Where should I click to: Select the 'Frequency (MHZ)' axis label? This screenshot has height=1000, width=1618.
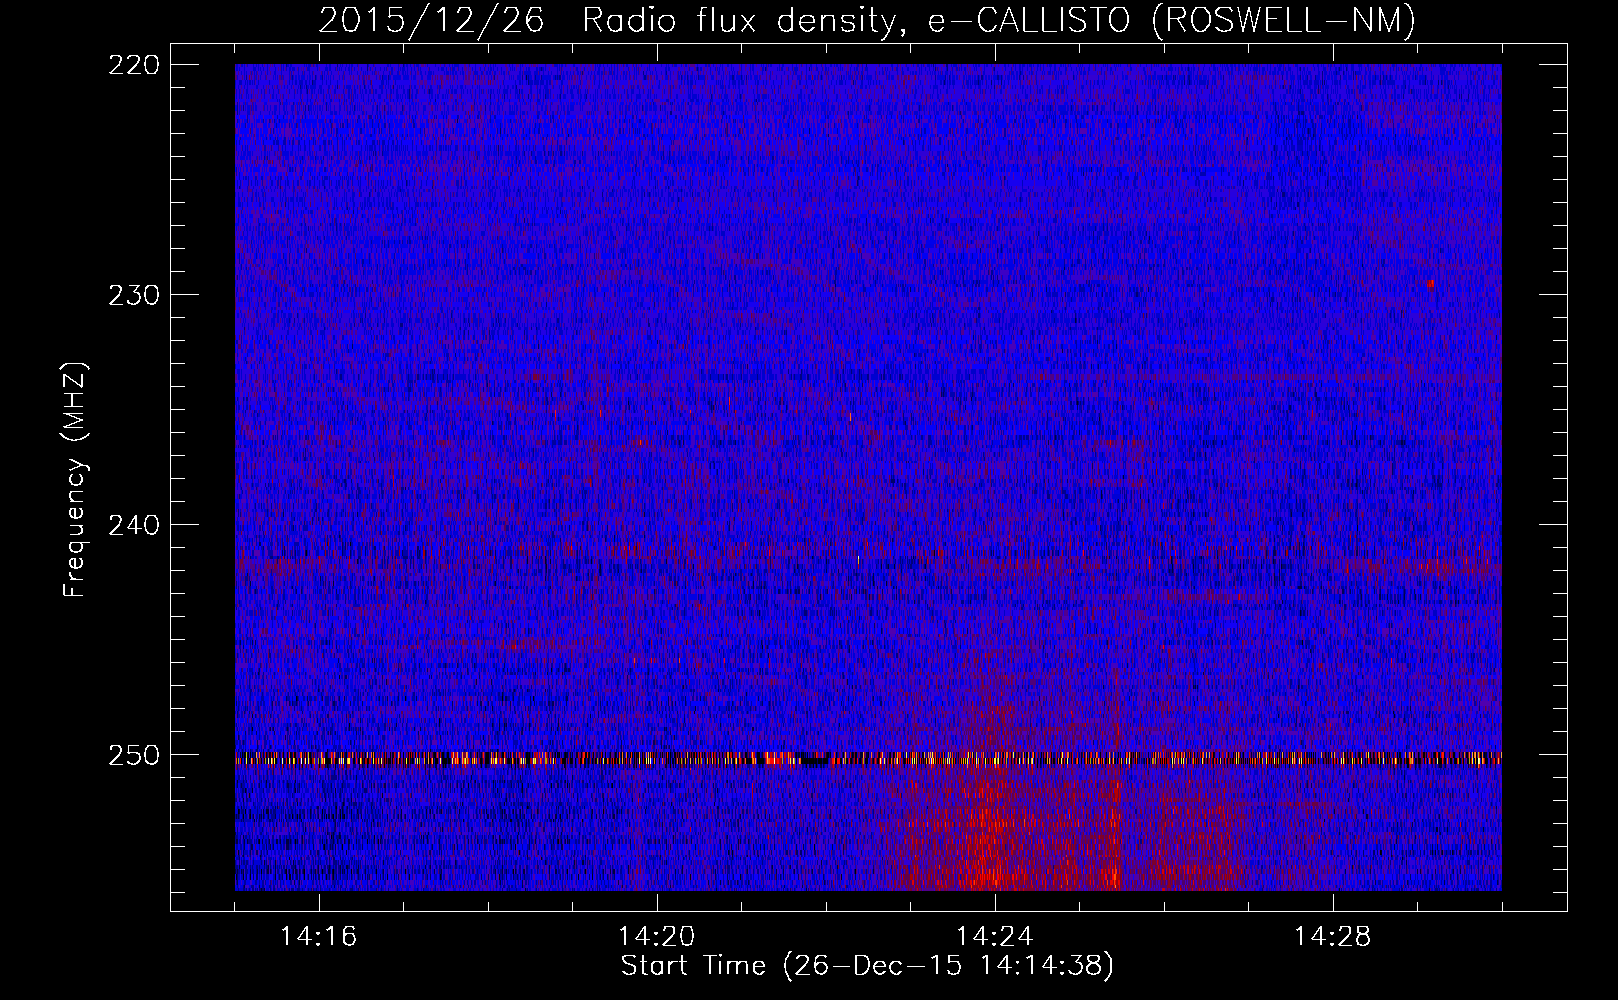[x=75, y=480]
